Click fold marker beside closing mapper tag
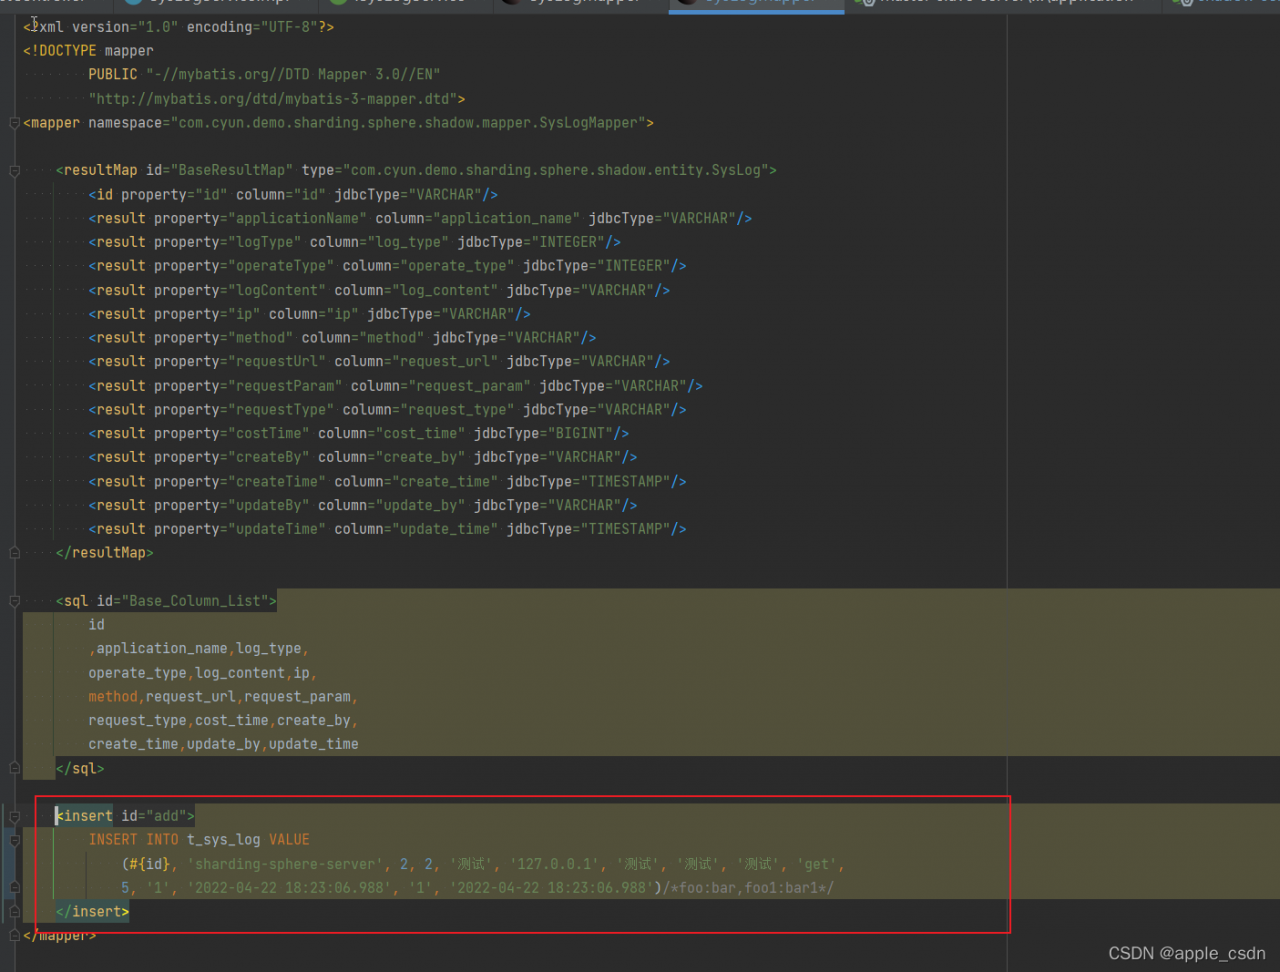Image resolution: width=1280 pixels, height=972 pixels. pos(14,935)
